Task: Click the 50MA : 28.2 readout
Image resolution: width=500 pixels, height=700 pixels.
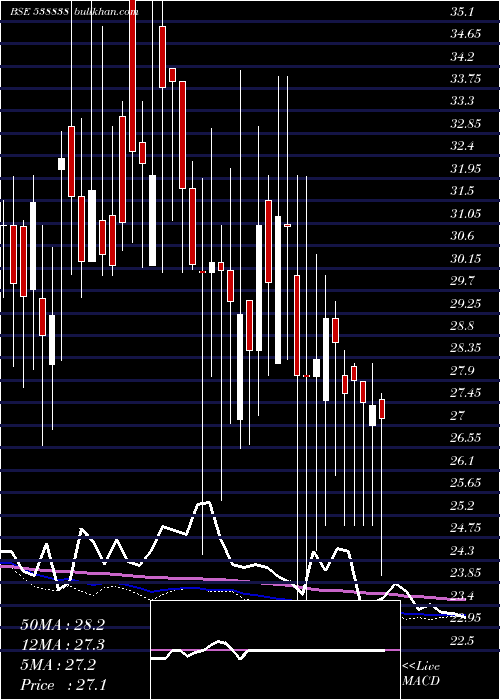Action: pyautogui.click(x=62, y=625)
